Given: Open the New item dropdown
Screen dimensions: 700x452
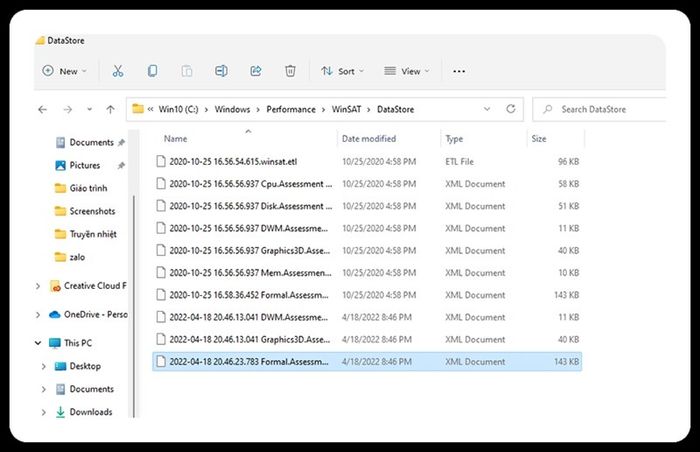Looking at the screenshot, I should 65,71.
